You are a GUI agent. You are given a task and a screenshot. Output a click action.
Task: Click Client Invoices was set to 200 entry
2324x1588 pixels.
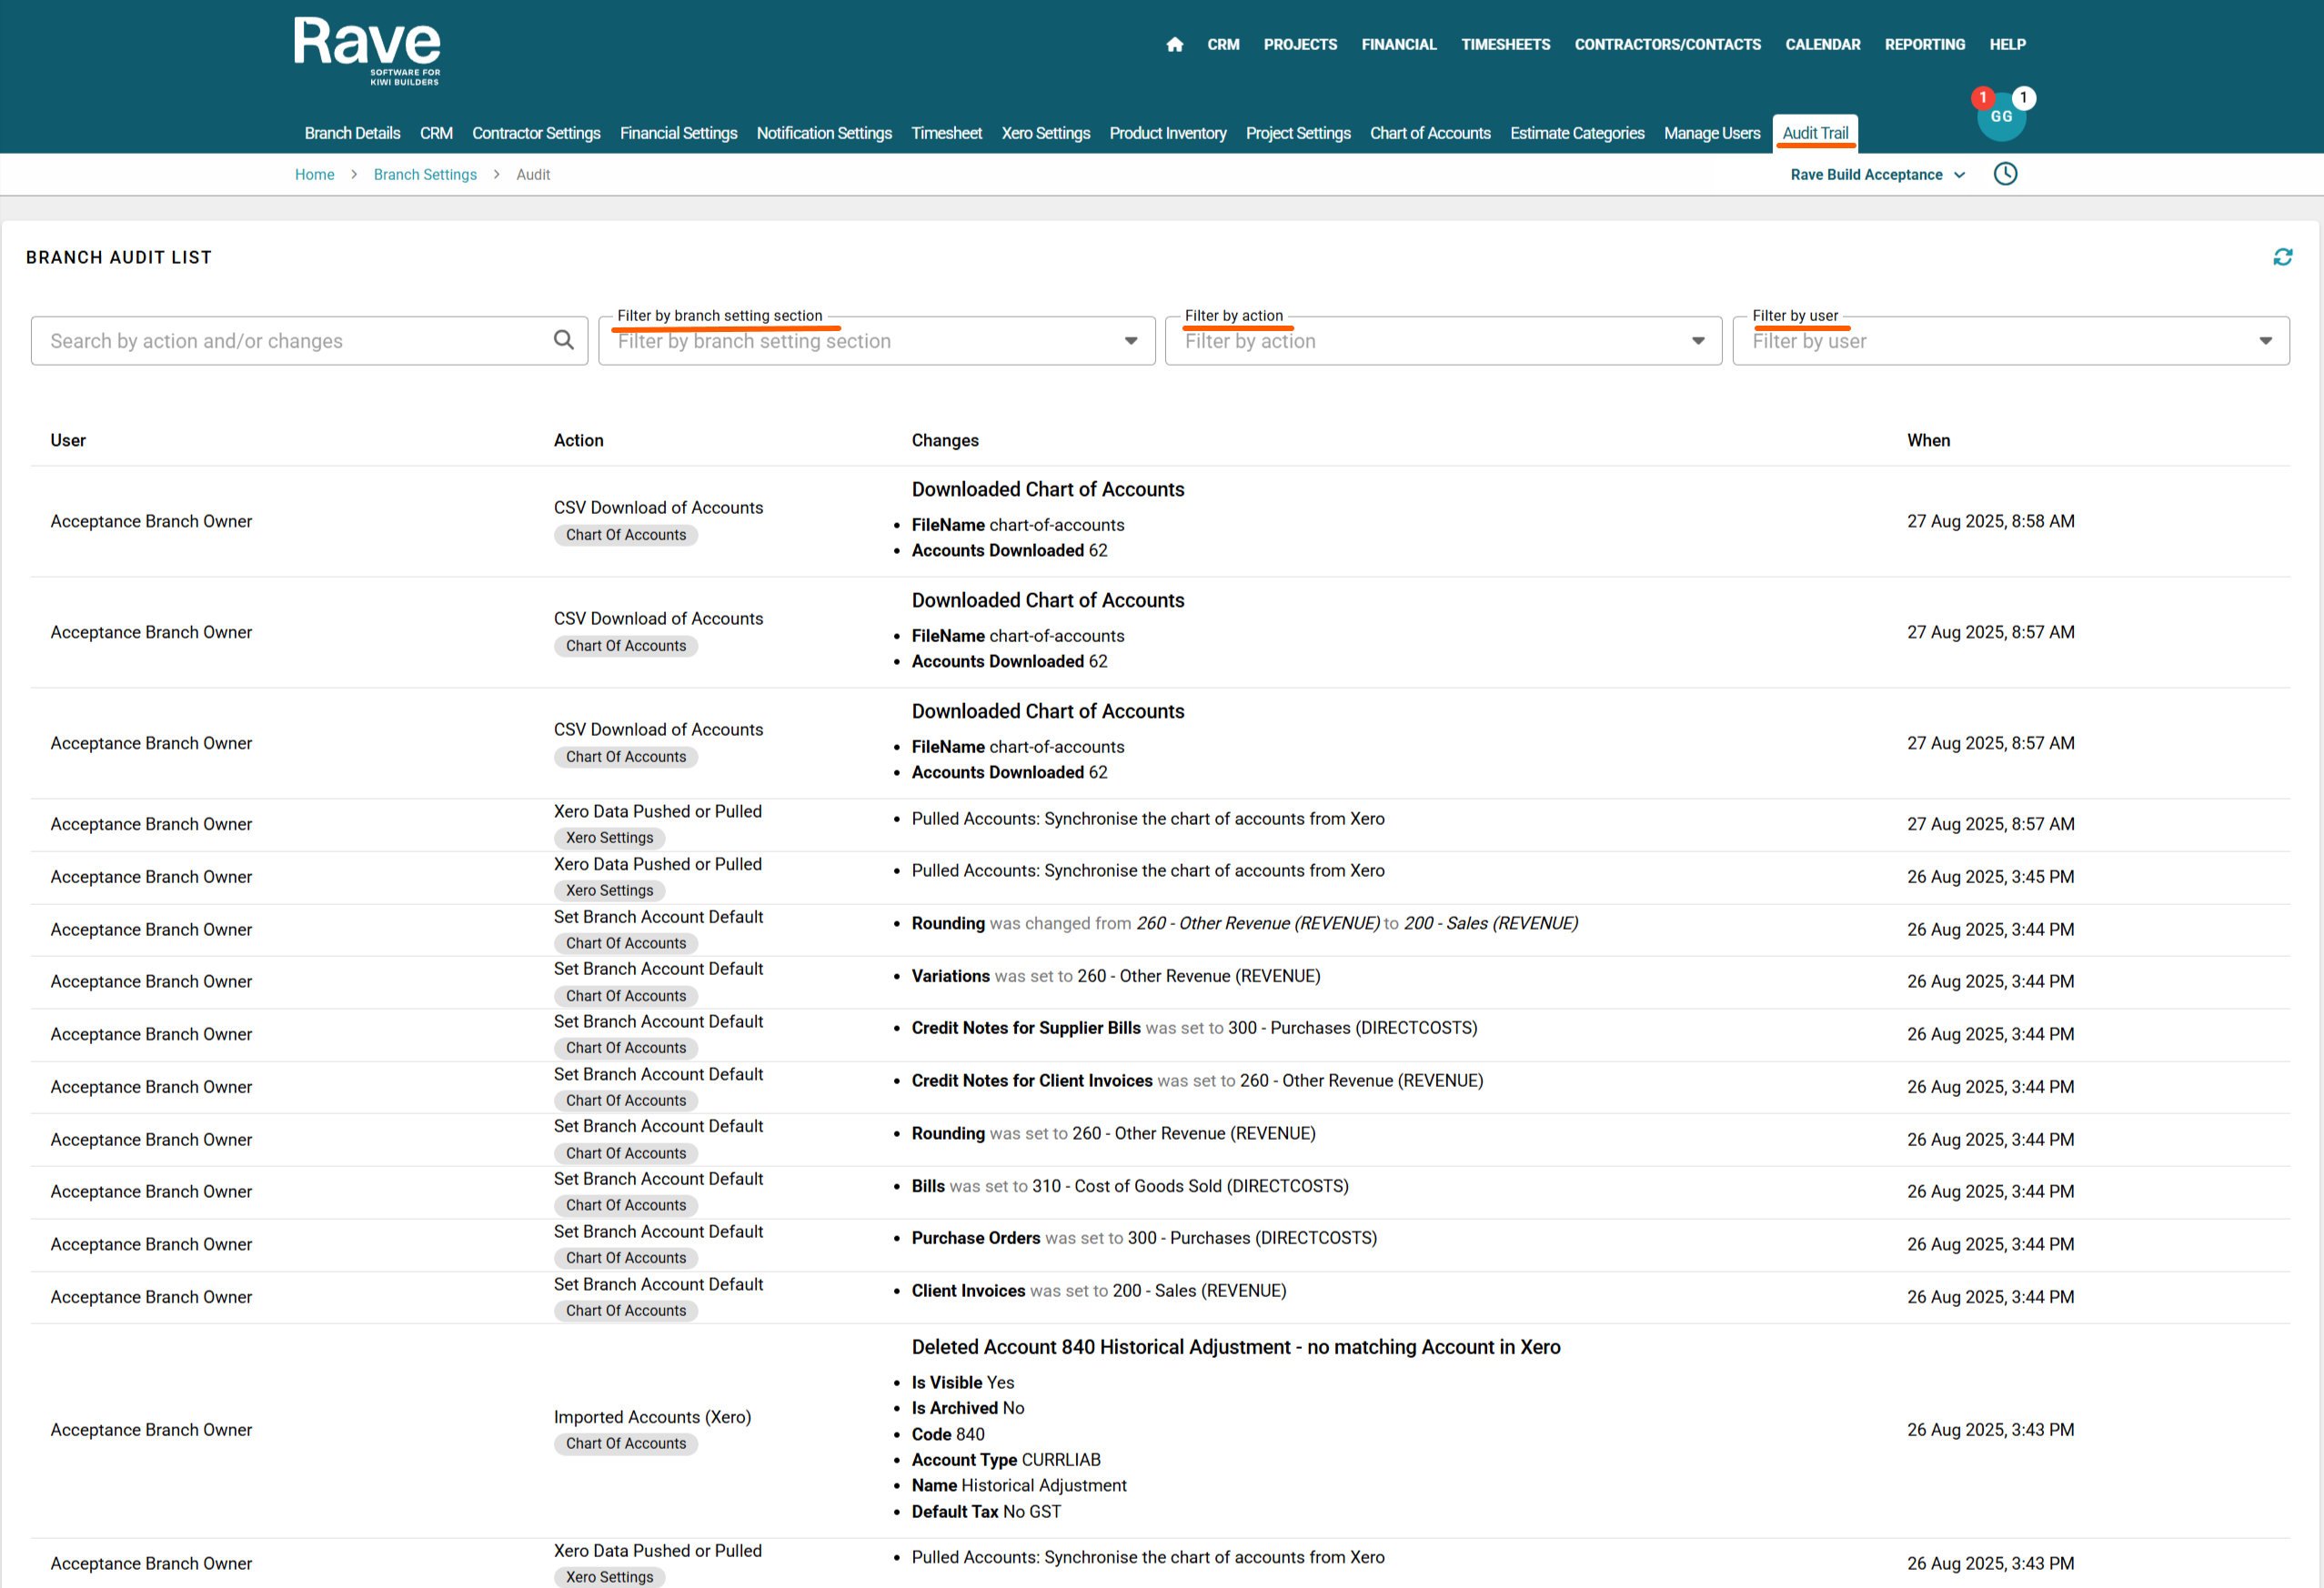[1098, 1291]
